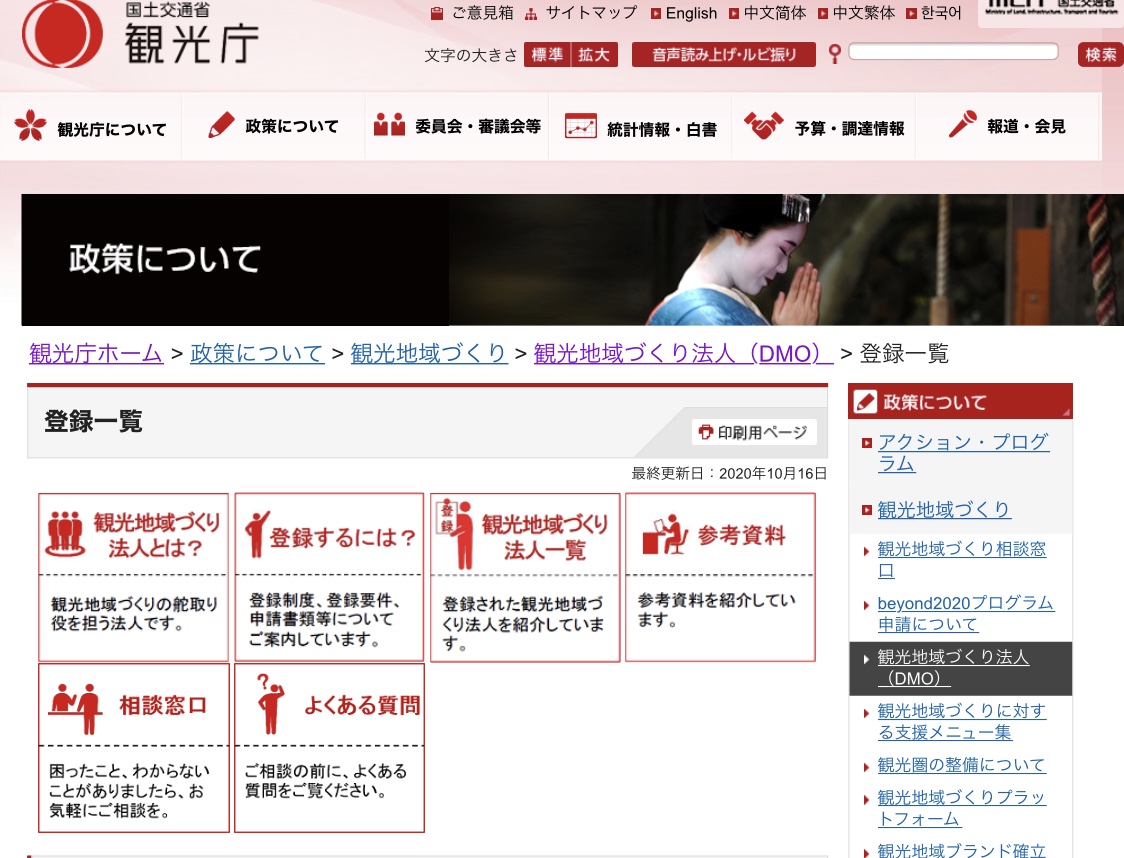Click the printer icon on 印刷用ページ
1124x858 pixels.
click(706, 432)
